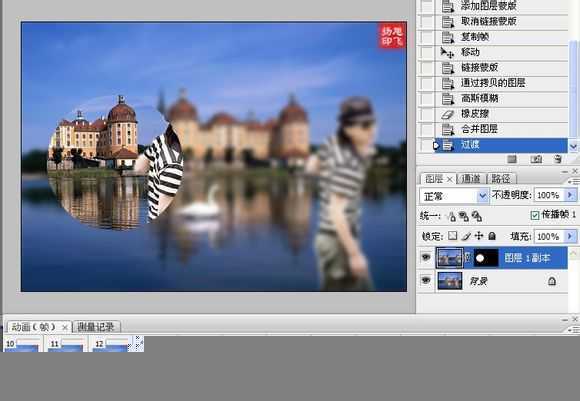This screenshot has height=401, width=580.
Task: Click the 合并图层 history step icon
Action: pyautogui.click(x=448, y=129)
